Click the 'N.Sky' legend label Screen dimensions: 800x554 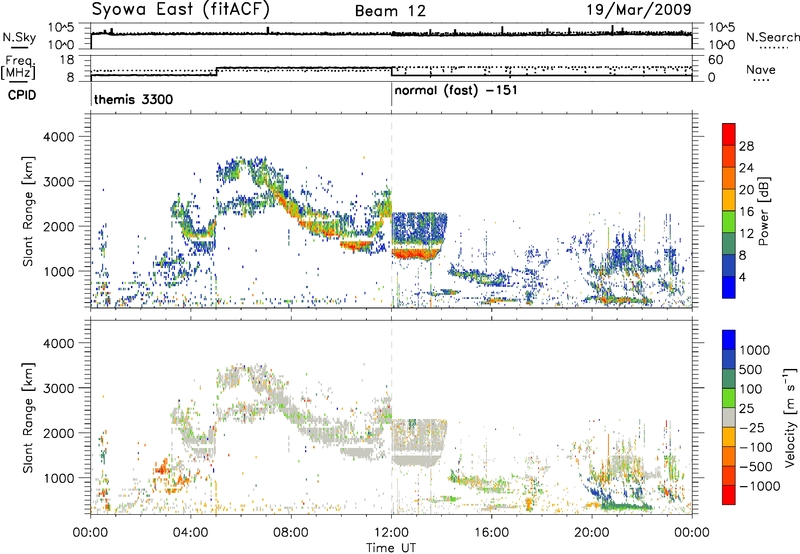click(x=19, y=37)
